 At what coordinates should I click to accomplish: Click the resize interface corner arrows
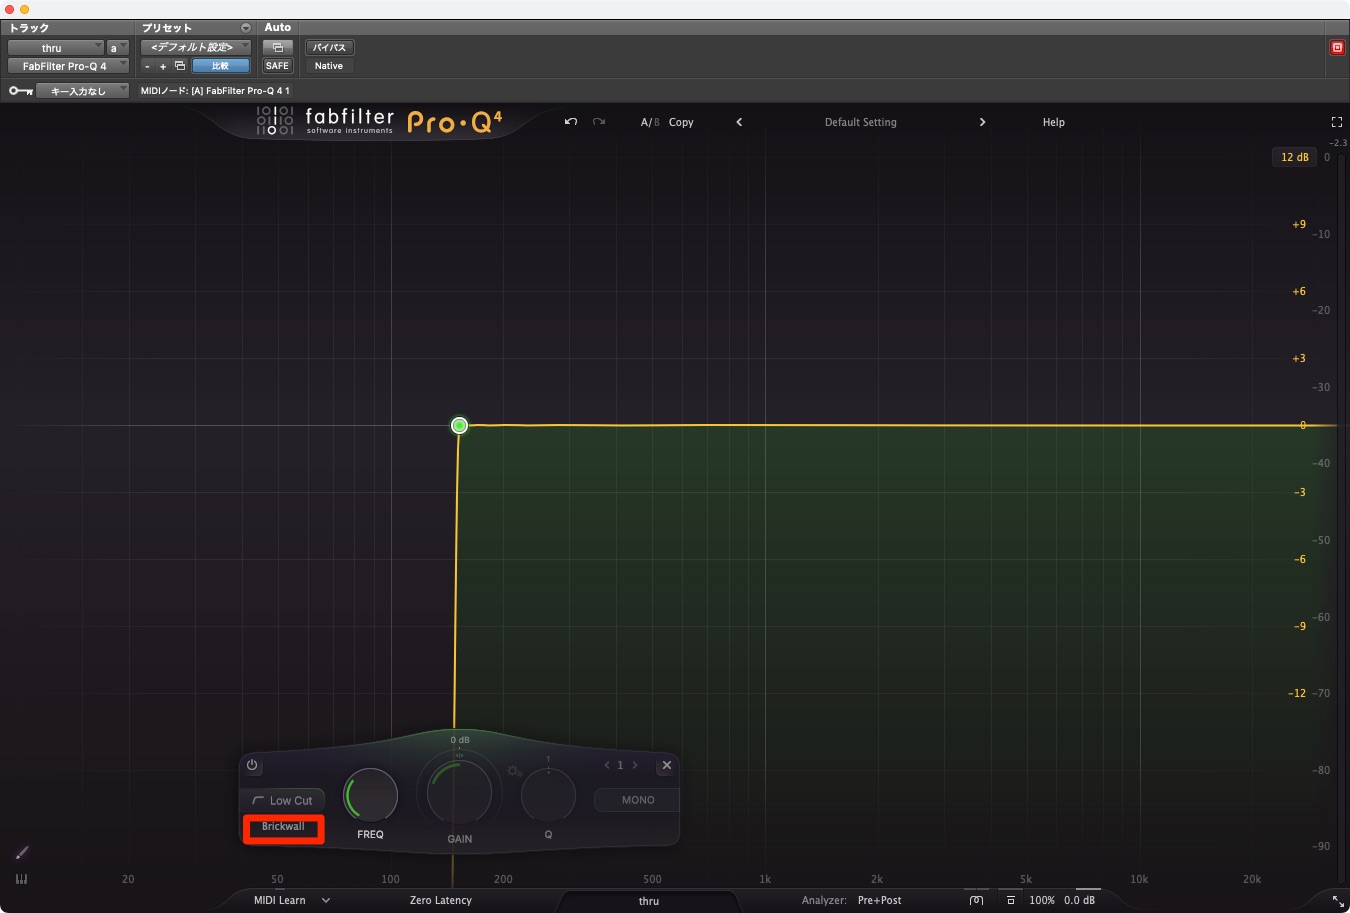[x=1338, y=901]
